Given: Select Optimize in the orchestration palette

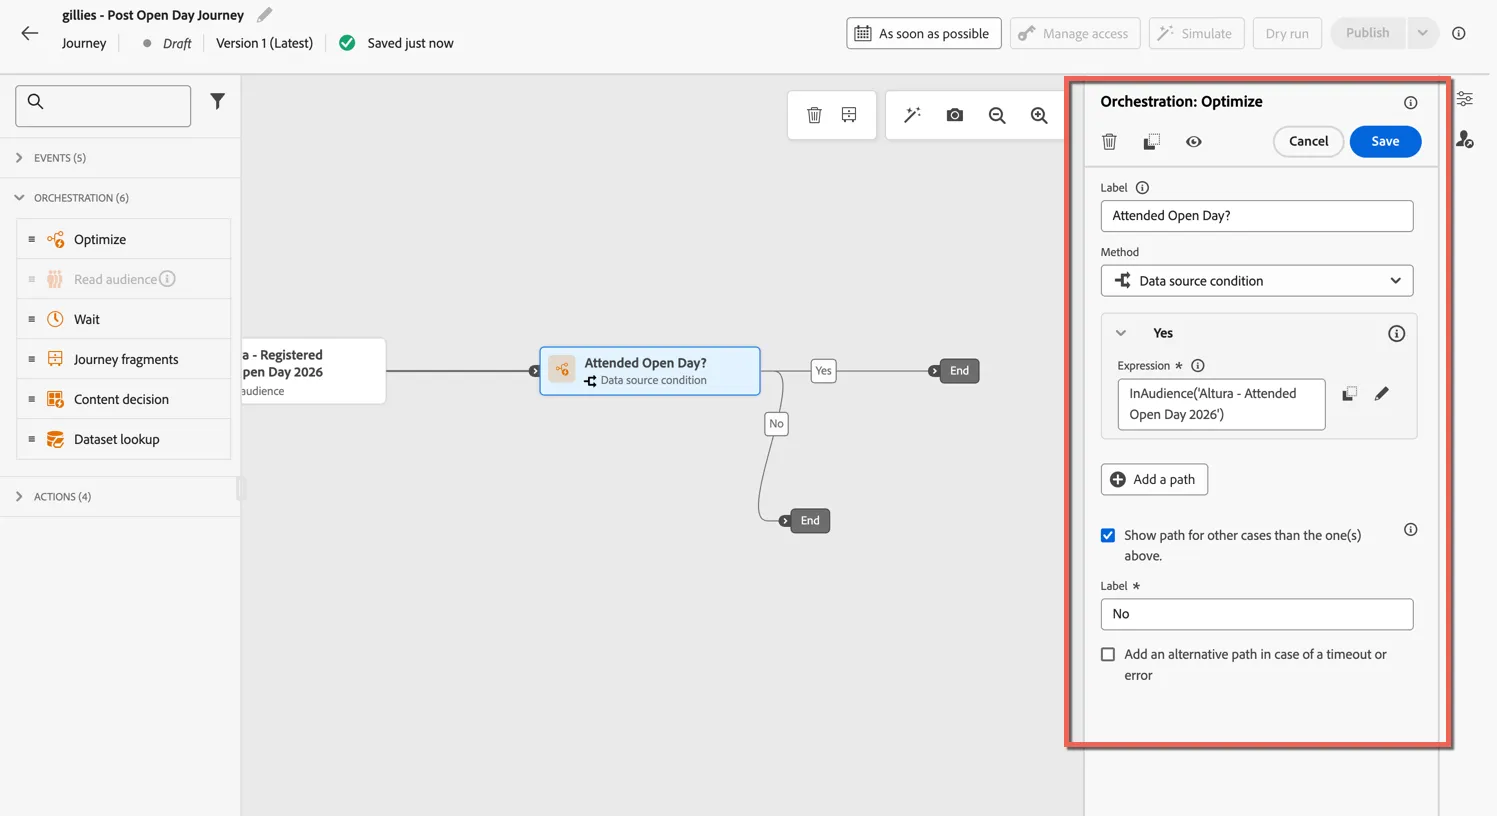Looking at the screenshot, I should [x=124, y=239].
